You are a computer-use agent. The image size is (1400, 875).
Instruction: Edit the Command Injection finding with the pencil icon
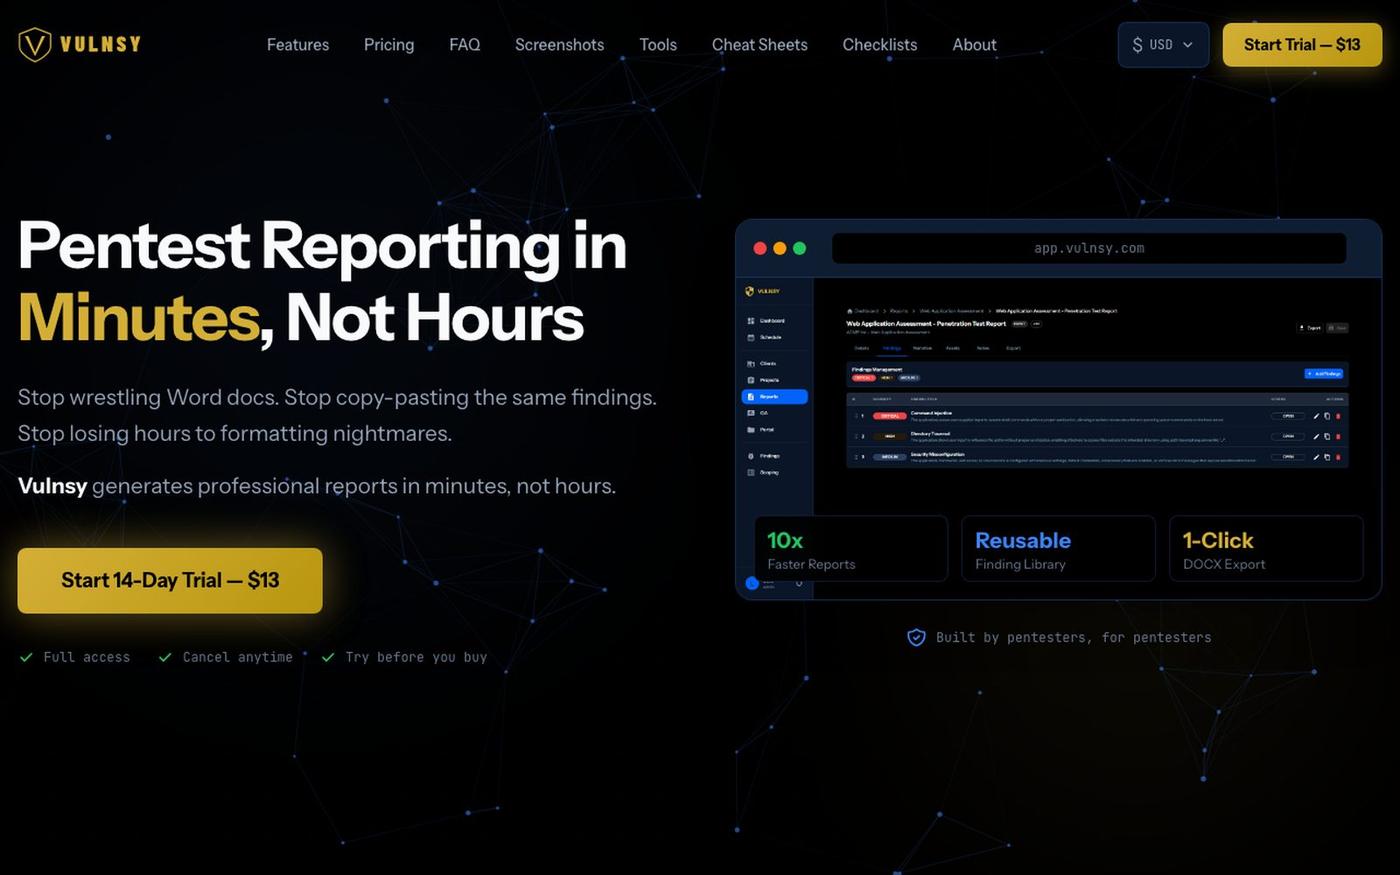point(1316,416)
